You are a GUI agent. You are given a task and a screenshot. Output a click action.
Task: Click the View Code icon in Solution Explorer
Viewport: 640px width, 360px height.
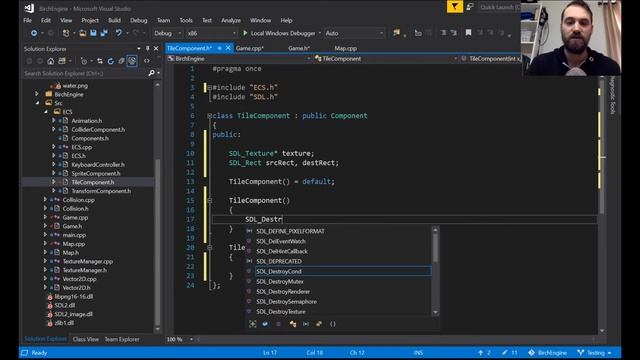[147, 61]
